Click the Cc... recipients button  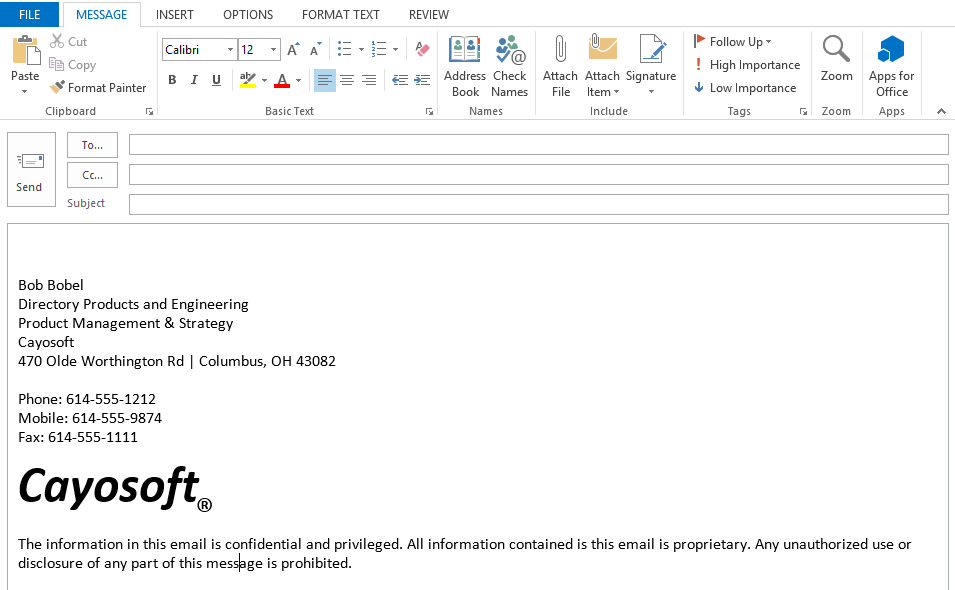point(92,175)
